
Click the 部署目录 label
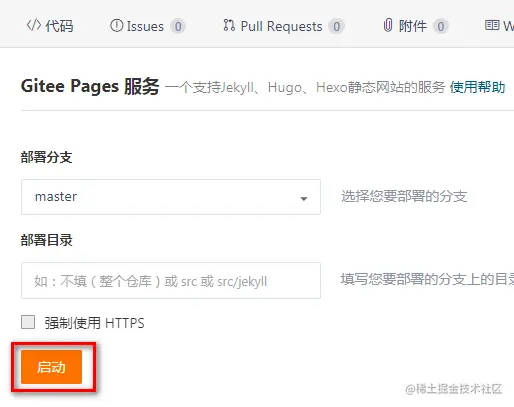47,240
